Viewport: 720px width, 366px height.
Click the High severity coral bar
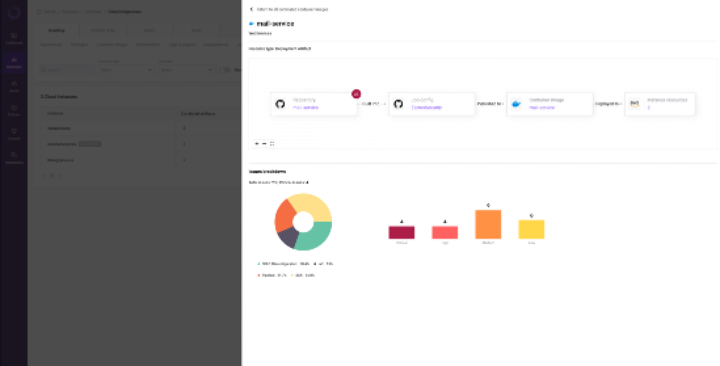point(444,232)
